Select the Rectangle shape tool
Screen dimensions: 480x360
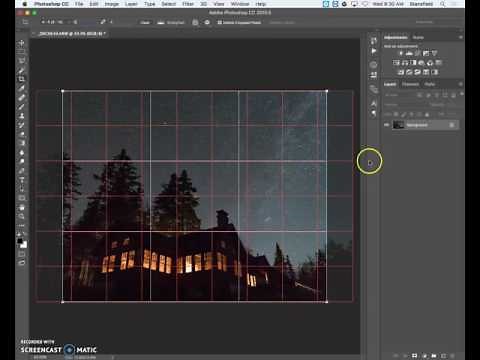(22, 198)
